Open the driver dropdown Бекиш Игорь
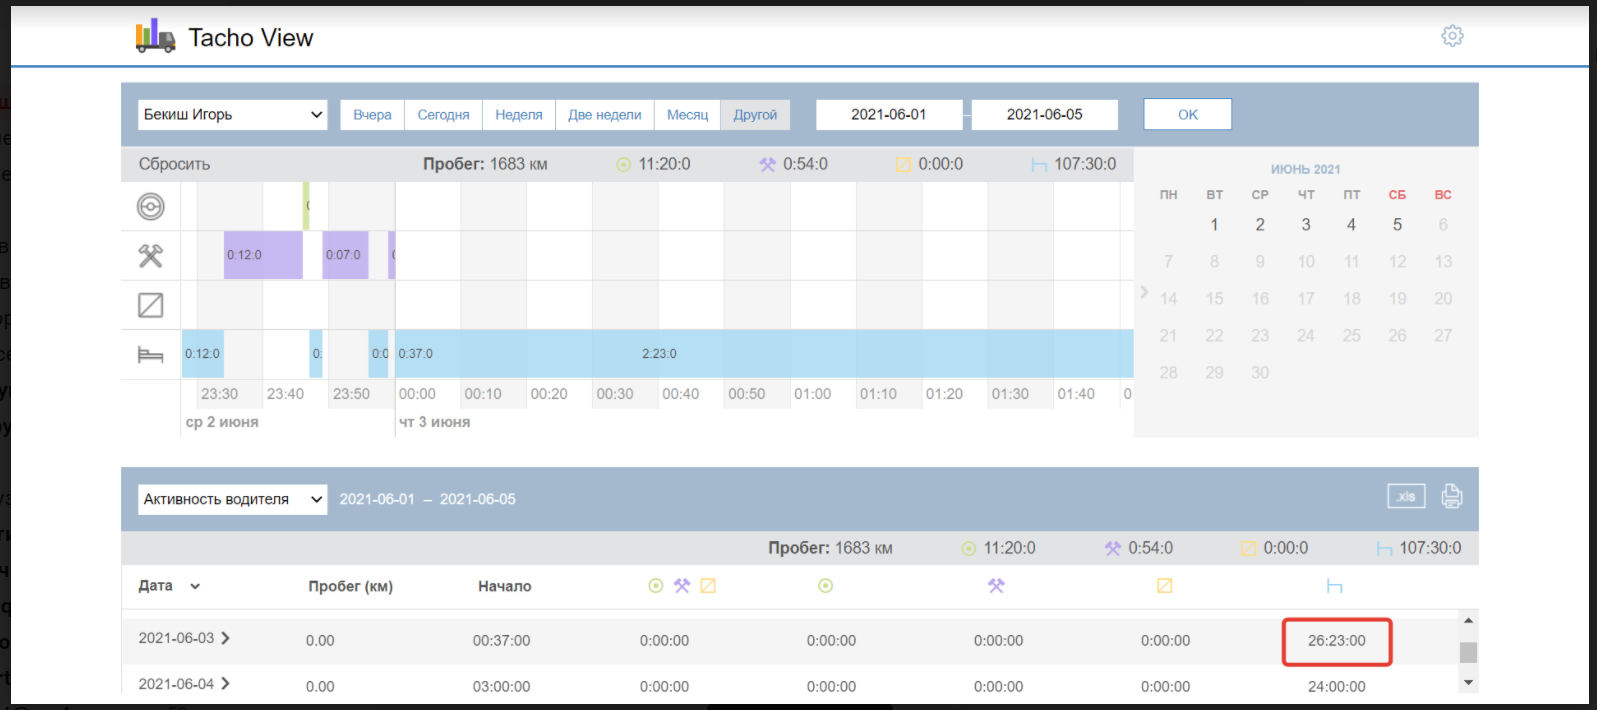Viewport: 1597px width, 710px height. (232, 115)
